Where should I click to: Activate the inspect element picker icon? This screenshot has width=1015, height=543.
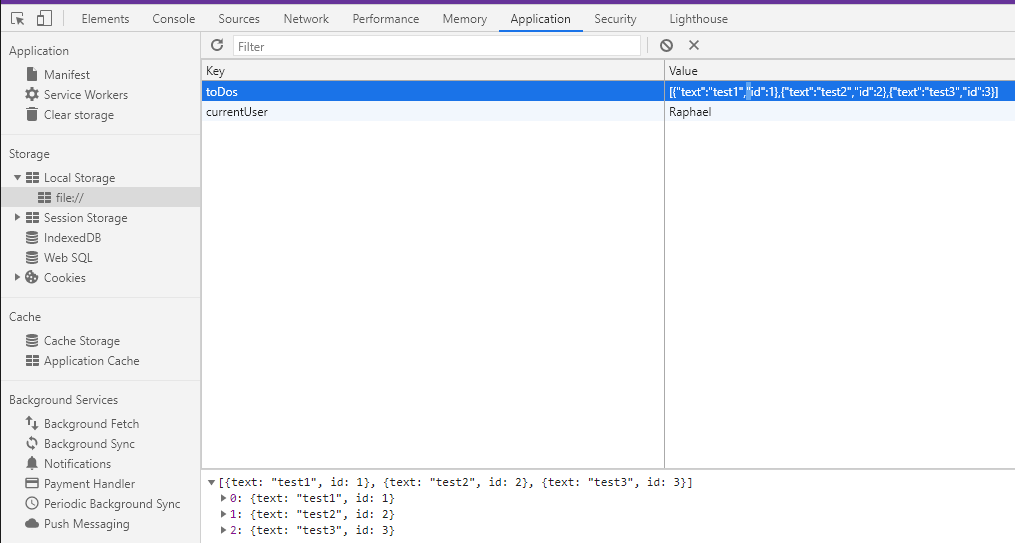[18, 19]
